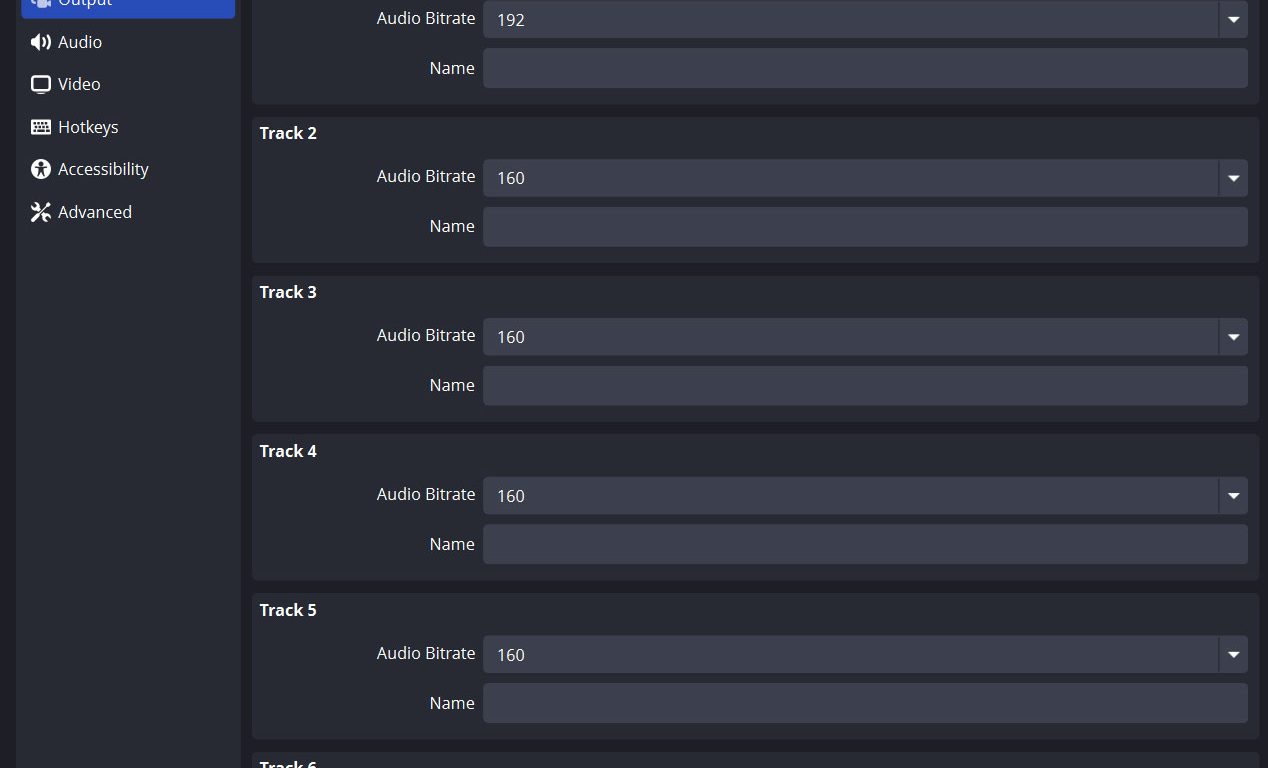Click the Track 2 Name input field
The height and width of the screenshot is (768, 1268).
(x=865, y=227)
